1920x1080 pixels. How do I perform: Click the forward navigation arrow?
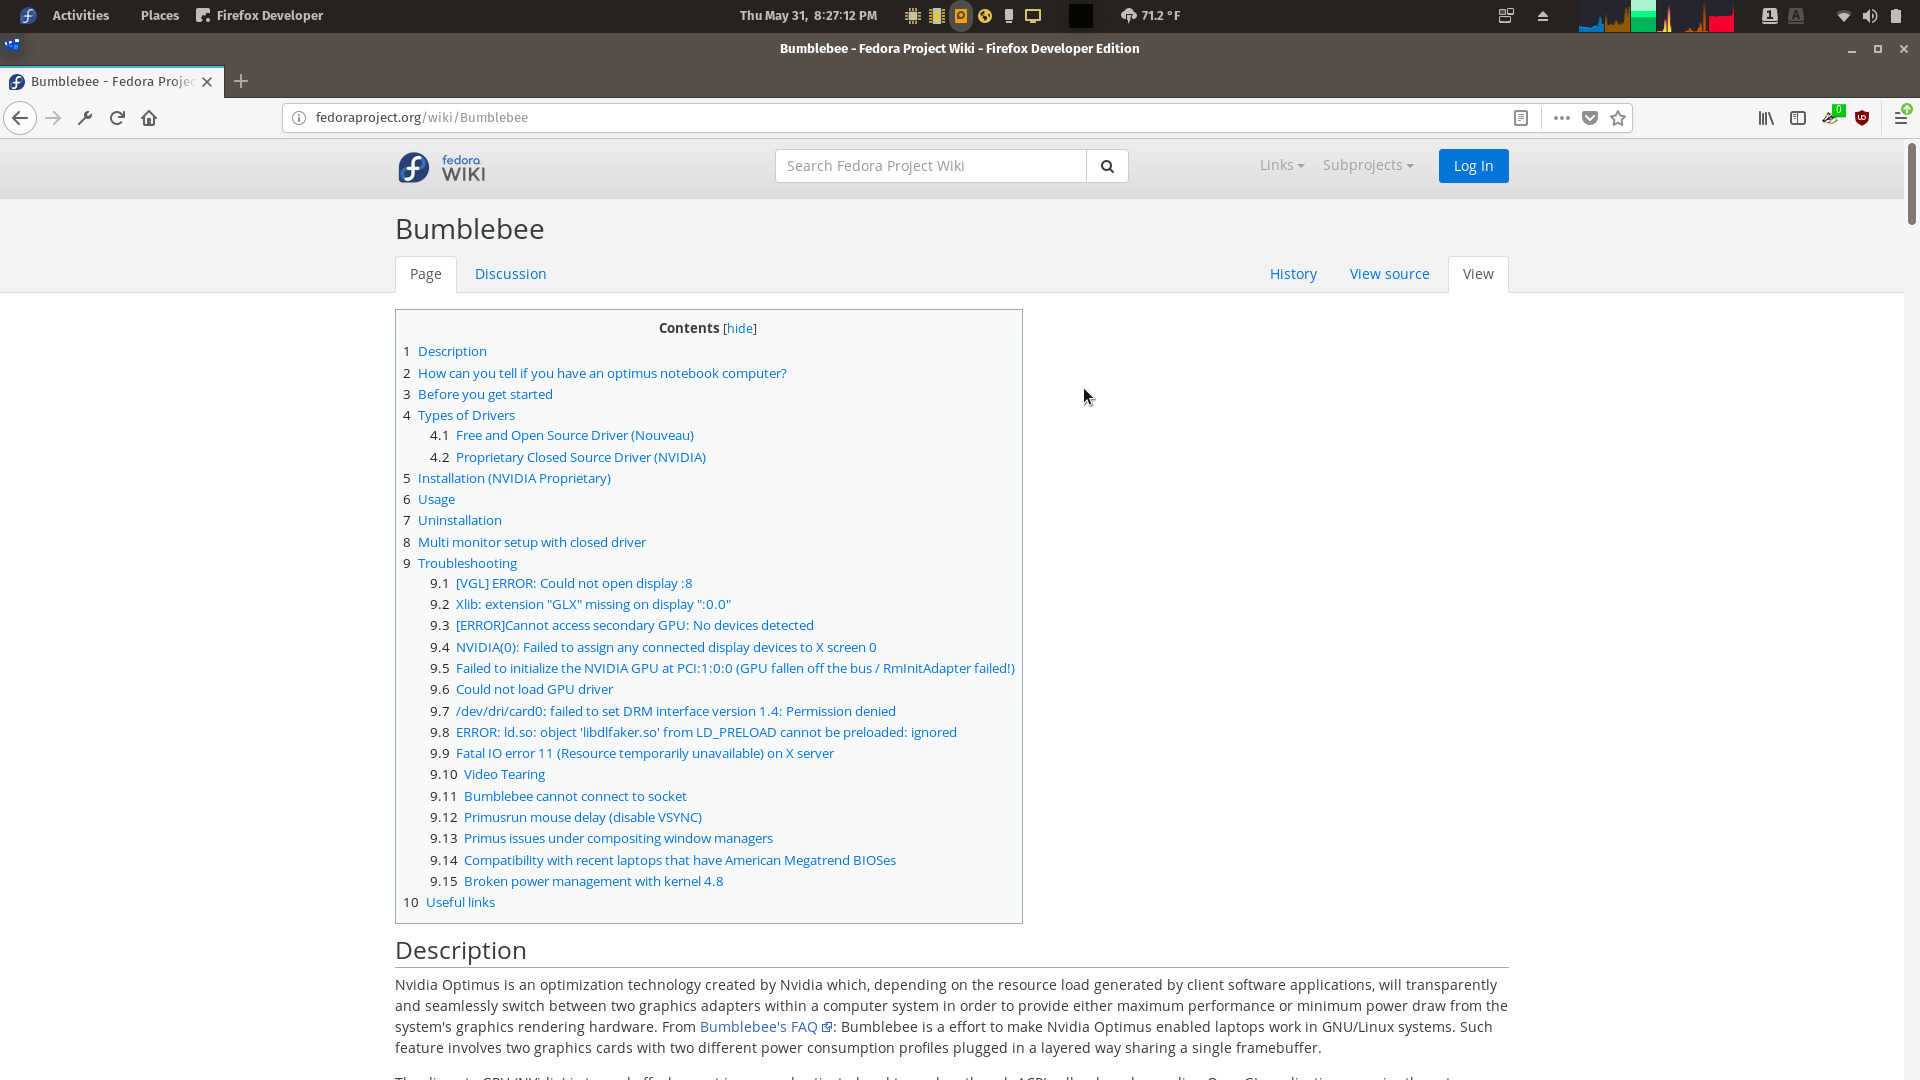[x=54, y=118]
